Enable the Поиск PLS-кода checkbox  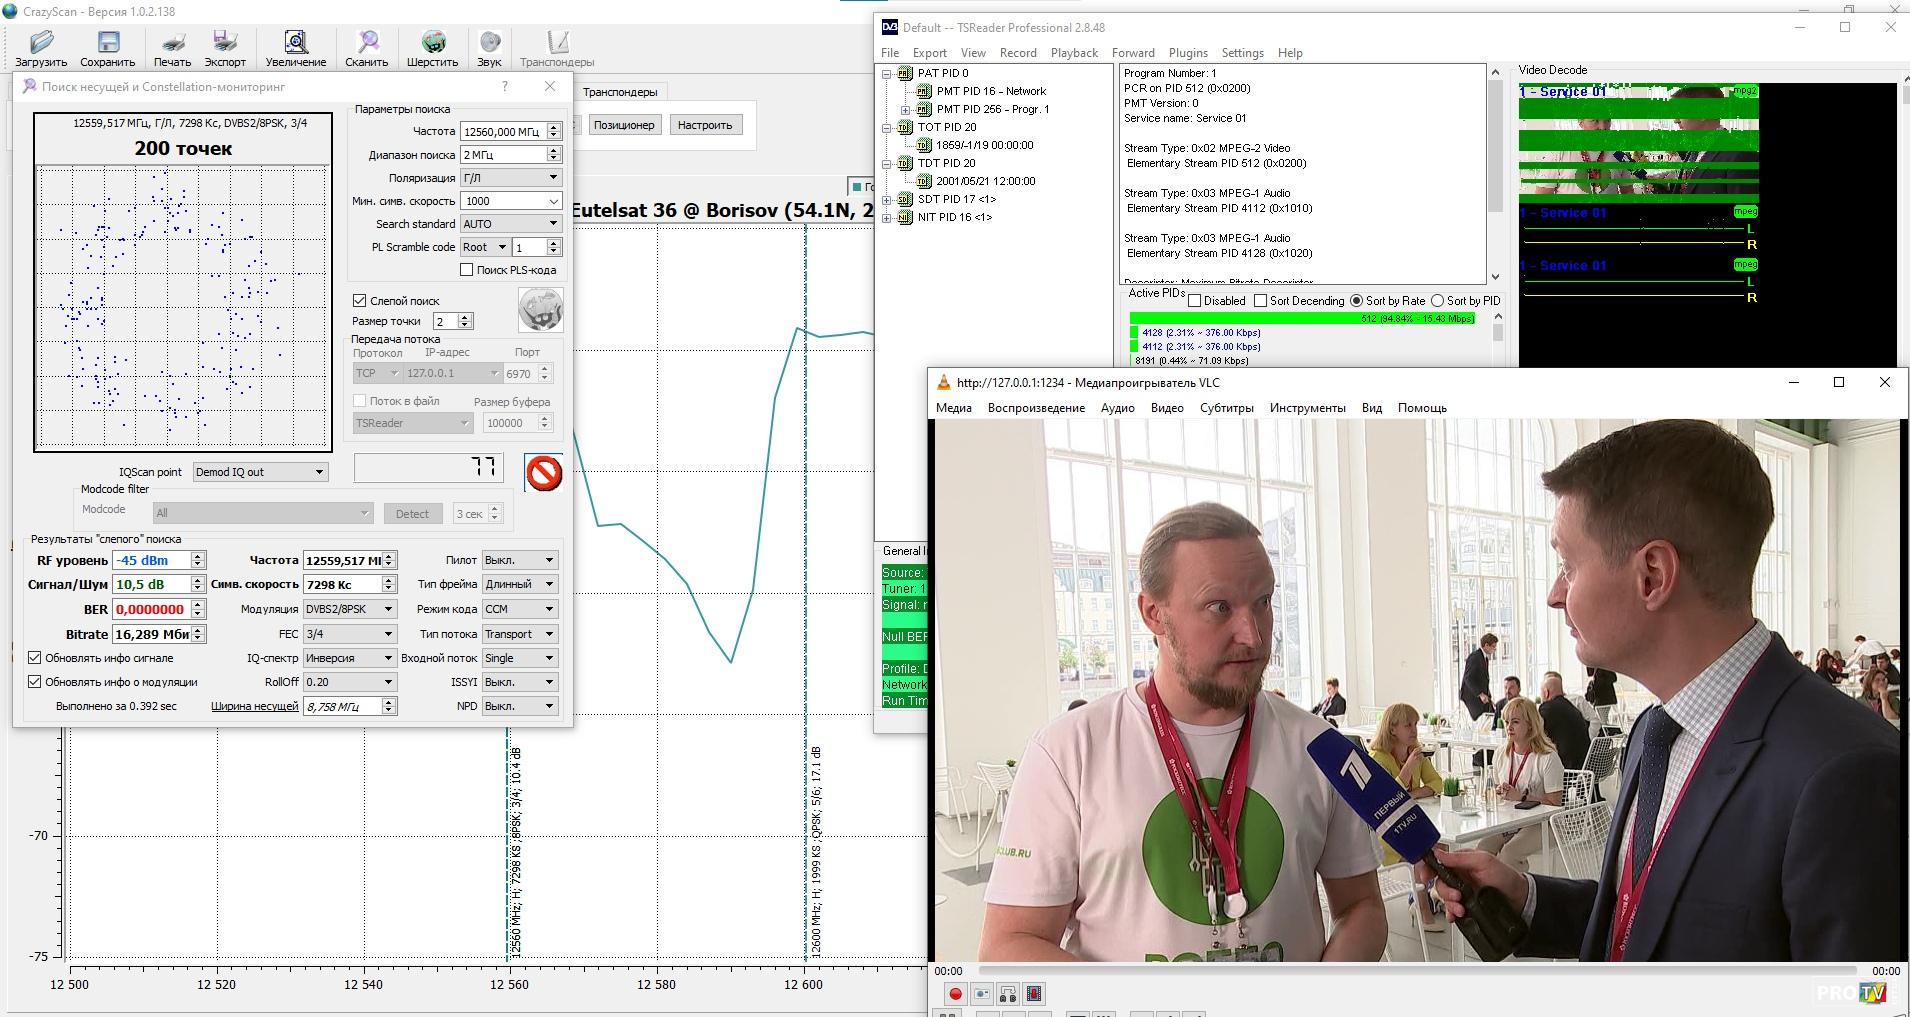pyautogui.click(x=467, y=270)
